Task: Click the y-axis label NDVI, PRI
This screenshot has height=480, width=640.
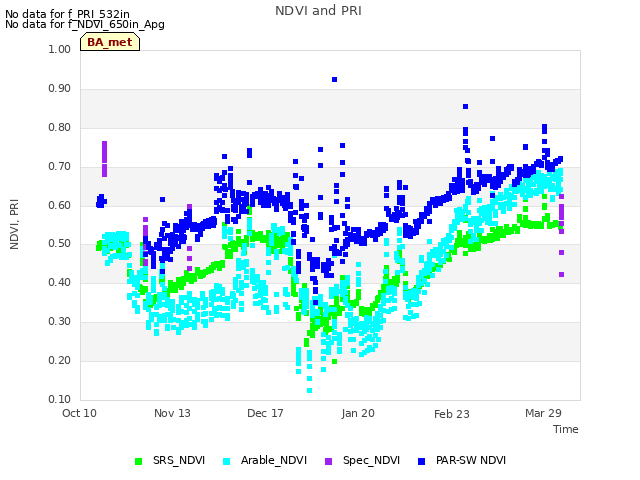Action: point(14,224)
